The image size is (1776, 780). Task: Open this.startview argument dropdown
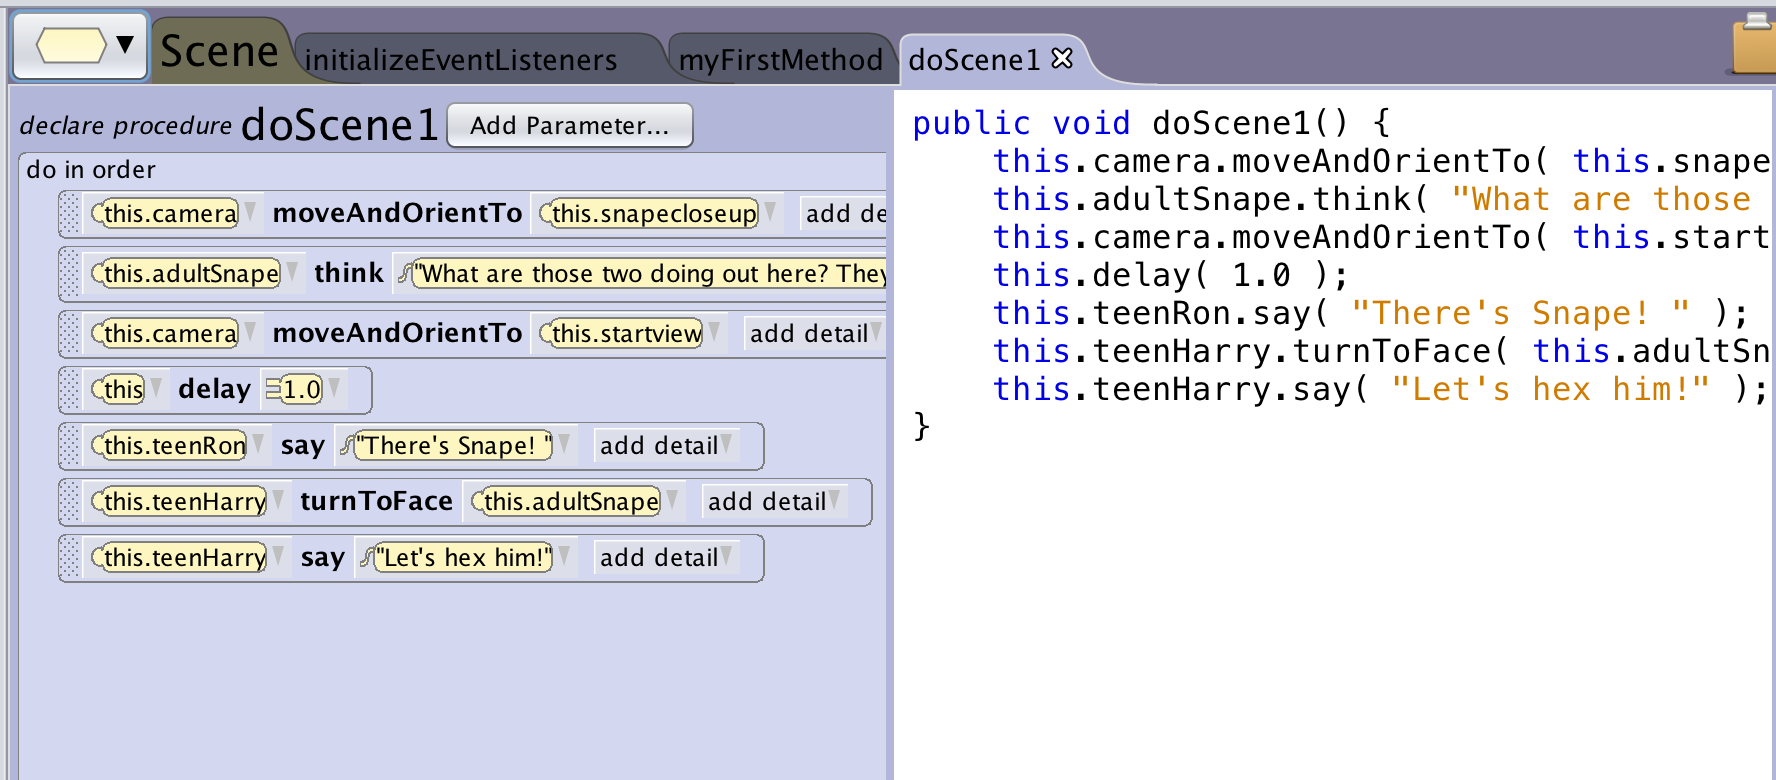[714, 333]
